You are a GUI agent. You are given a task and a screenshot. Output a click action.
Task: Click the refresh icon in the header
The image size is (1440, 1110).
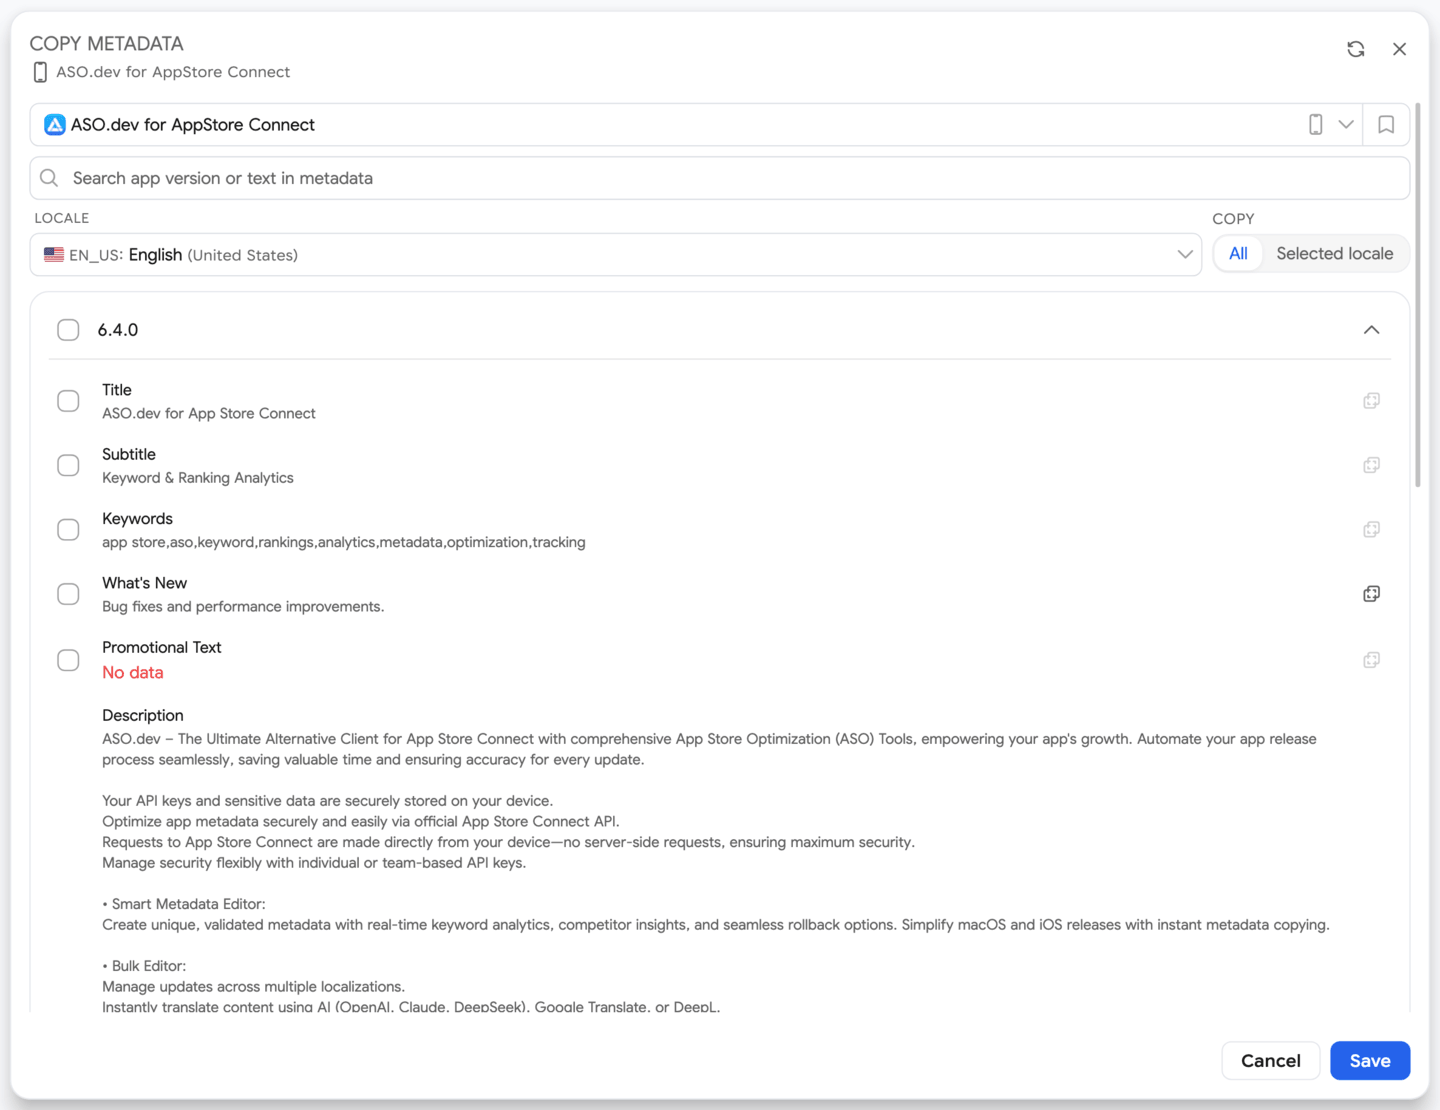tap(1356, 49)
